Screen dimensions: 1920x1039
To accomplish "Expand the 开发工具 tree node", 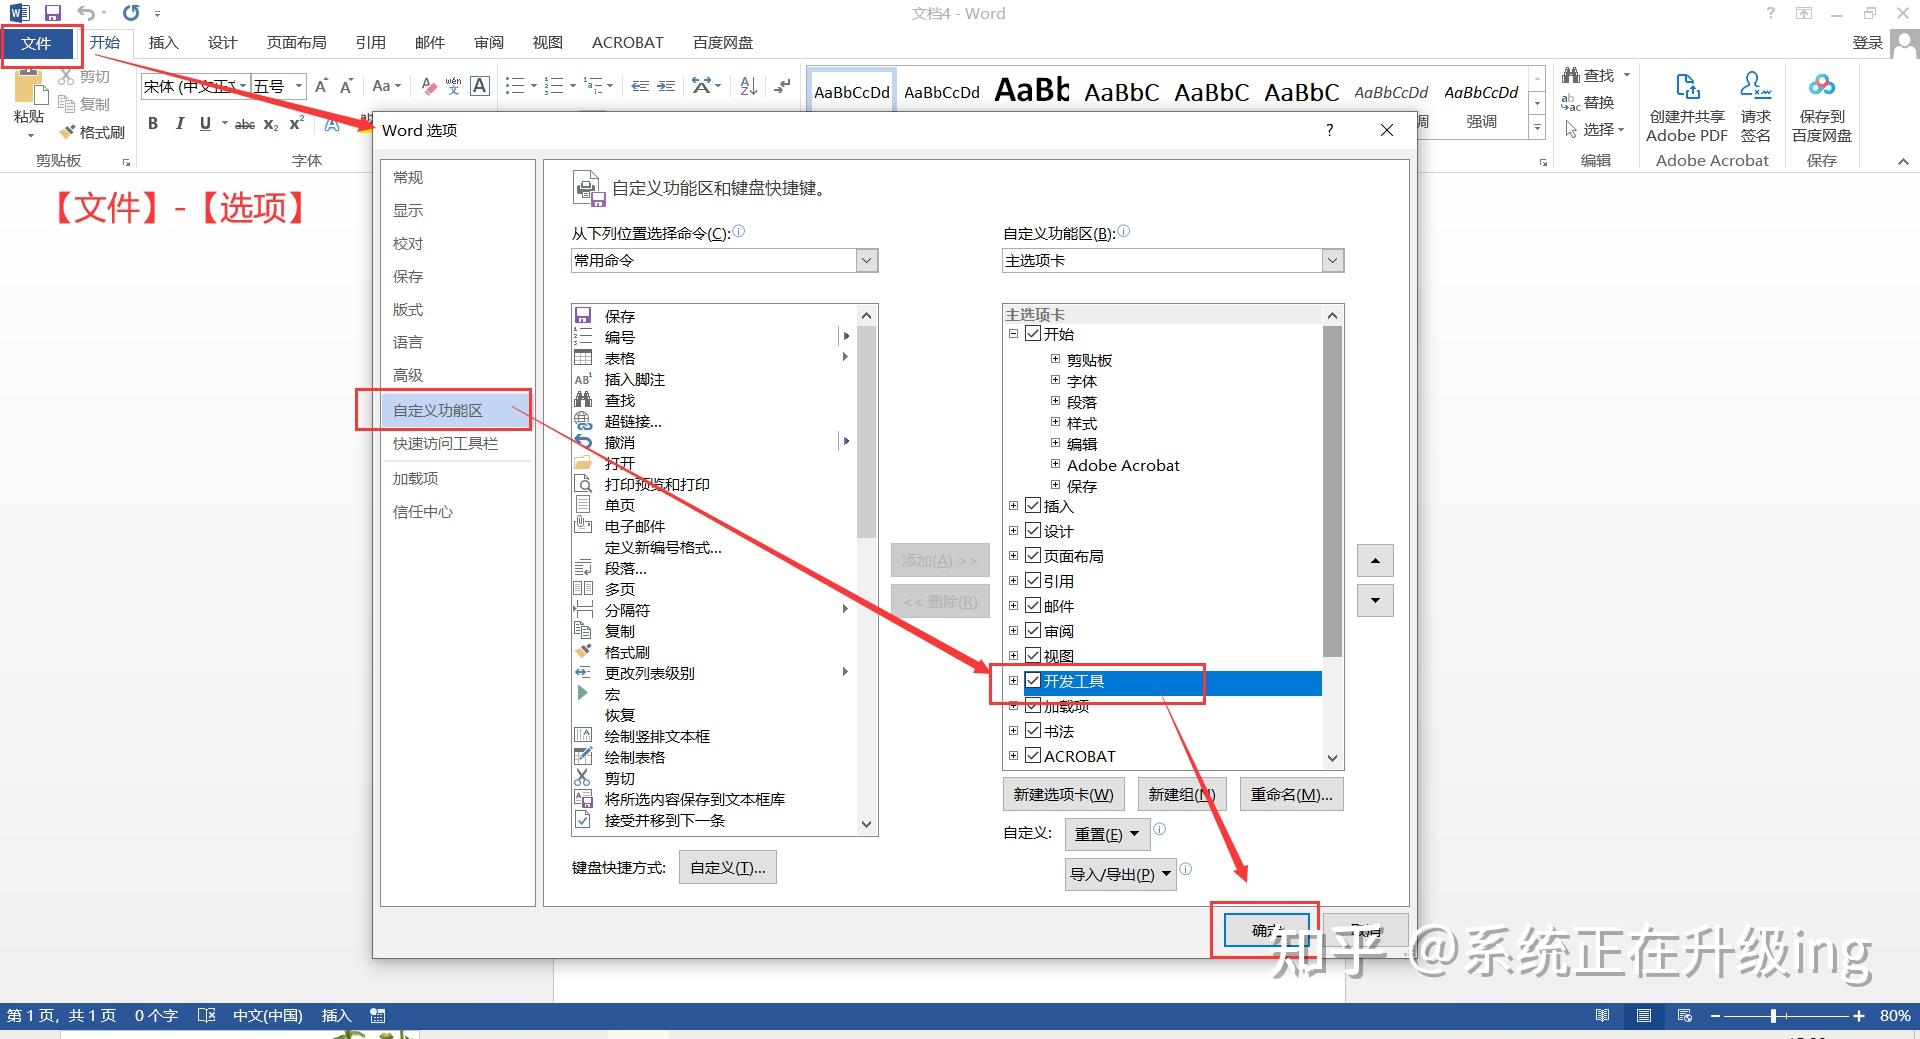I will (x=1013, y=681).
